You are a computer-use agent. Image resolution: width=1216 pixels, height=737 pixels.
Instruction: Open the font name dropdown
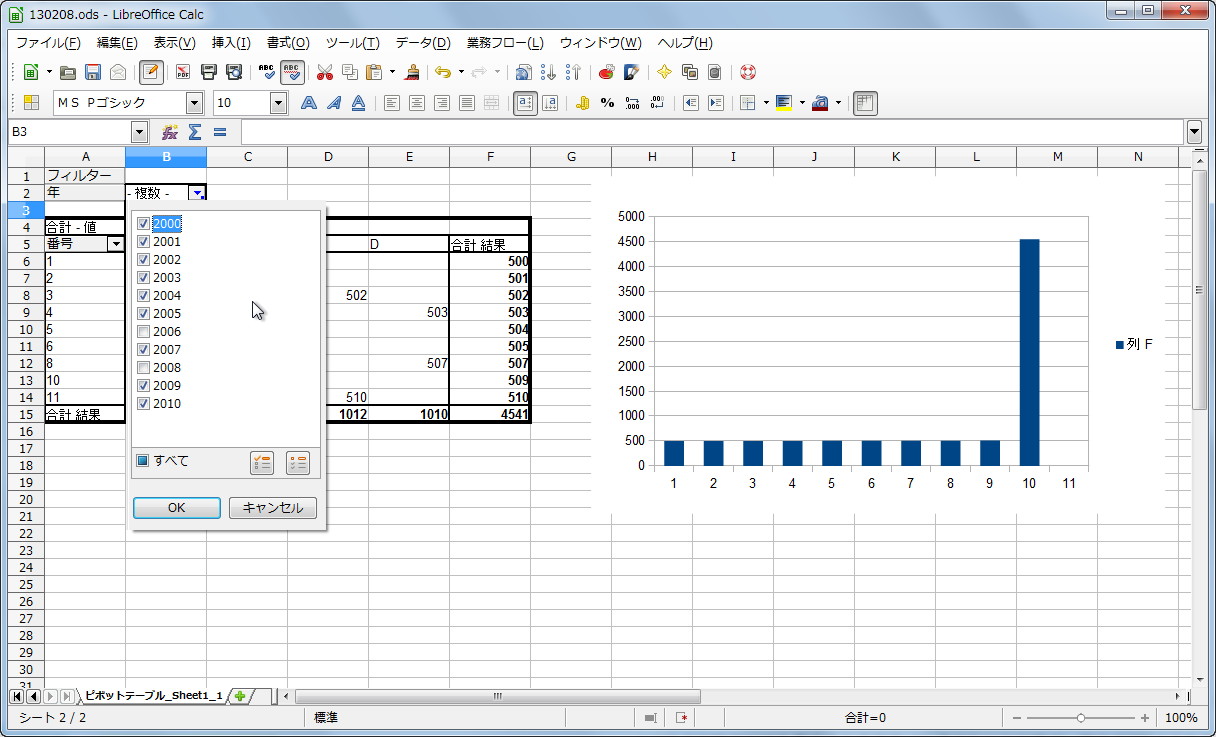click(x=194, y=103)
